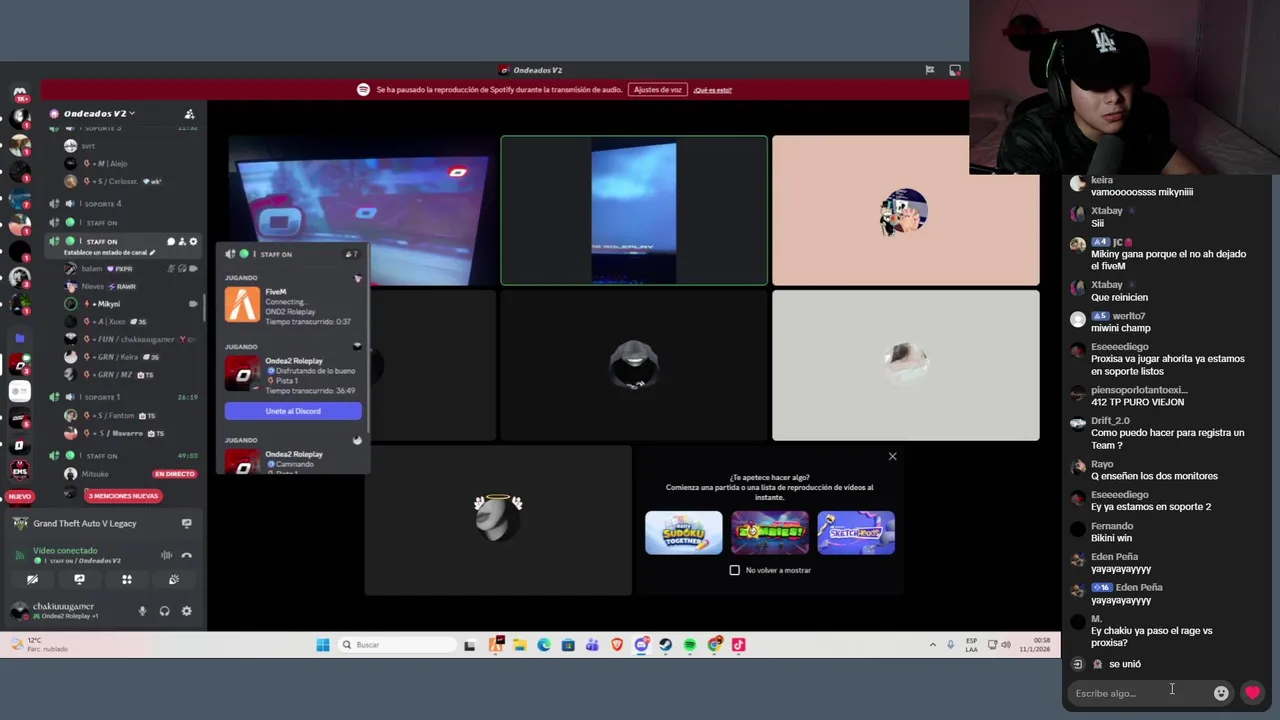The image size is (1280, 720).
Task: Launch the Zombies activity
Action: [769, 532]
